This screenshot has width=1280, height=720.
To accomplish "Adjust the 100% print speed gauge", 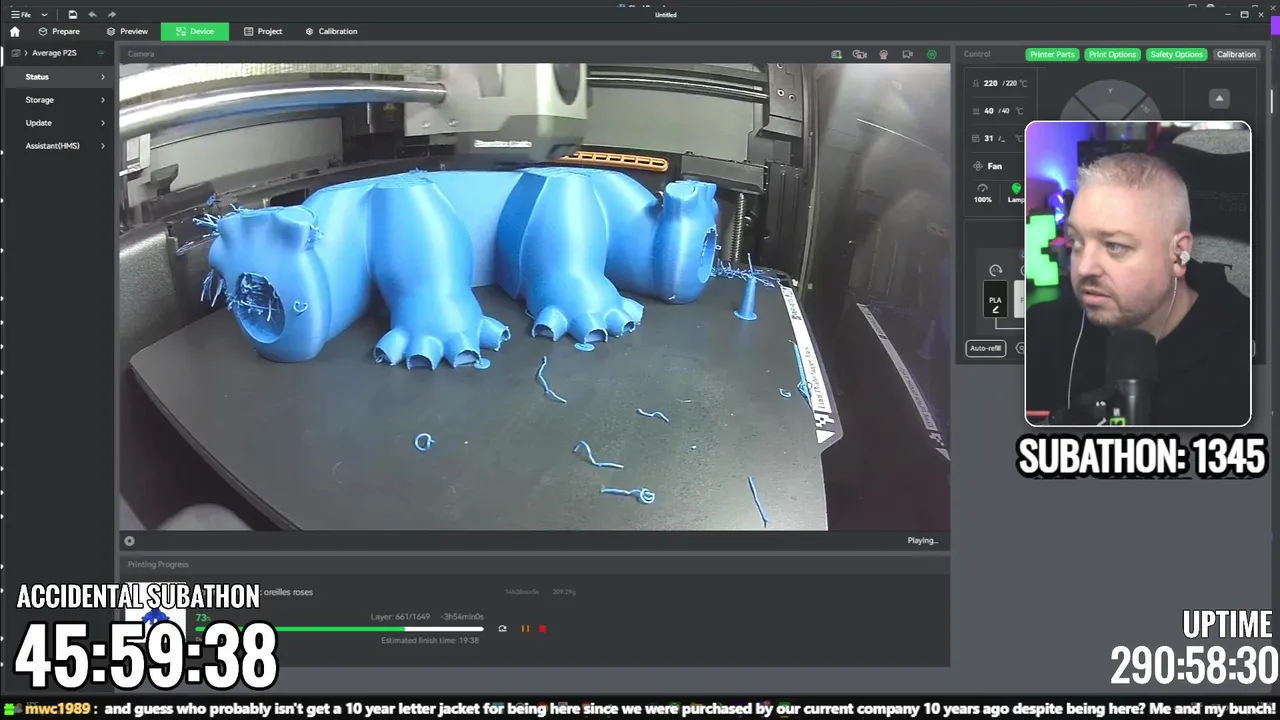I will point(983,193).
